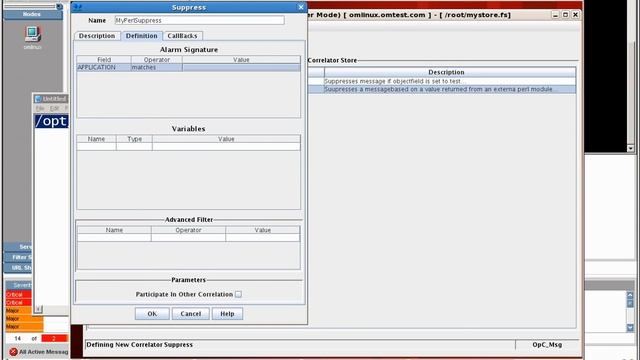Screen dimensions: 640x360
Task: Click Variables table Type cell
Action: click(134, 147)
